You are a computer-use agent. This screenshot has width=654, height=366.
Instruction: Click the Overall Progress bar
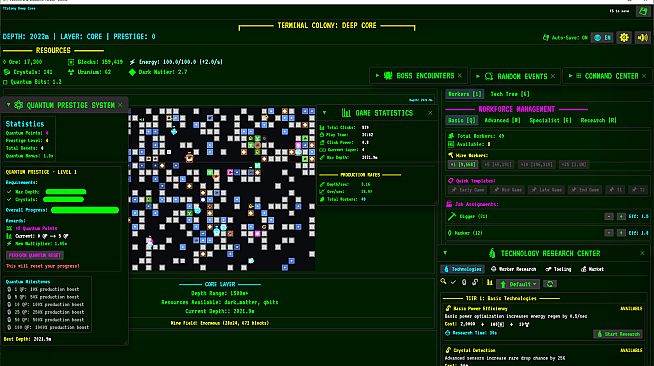pos(85,210)
